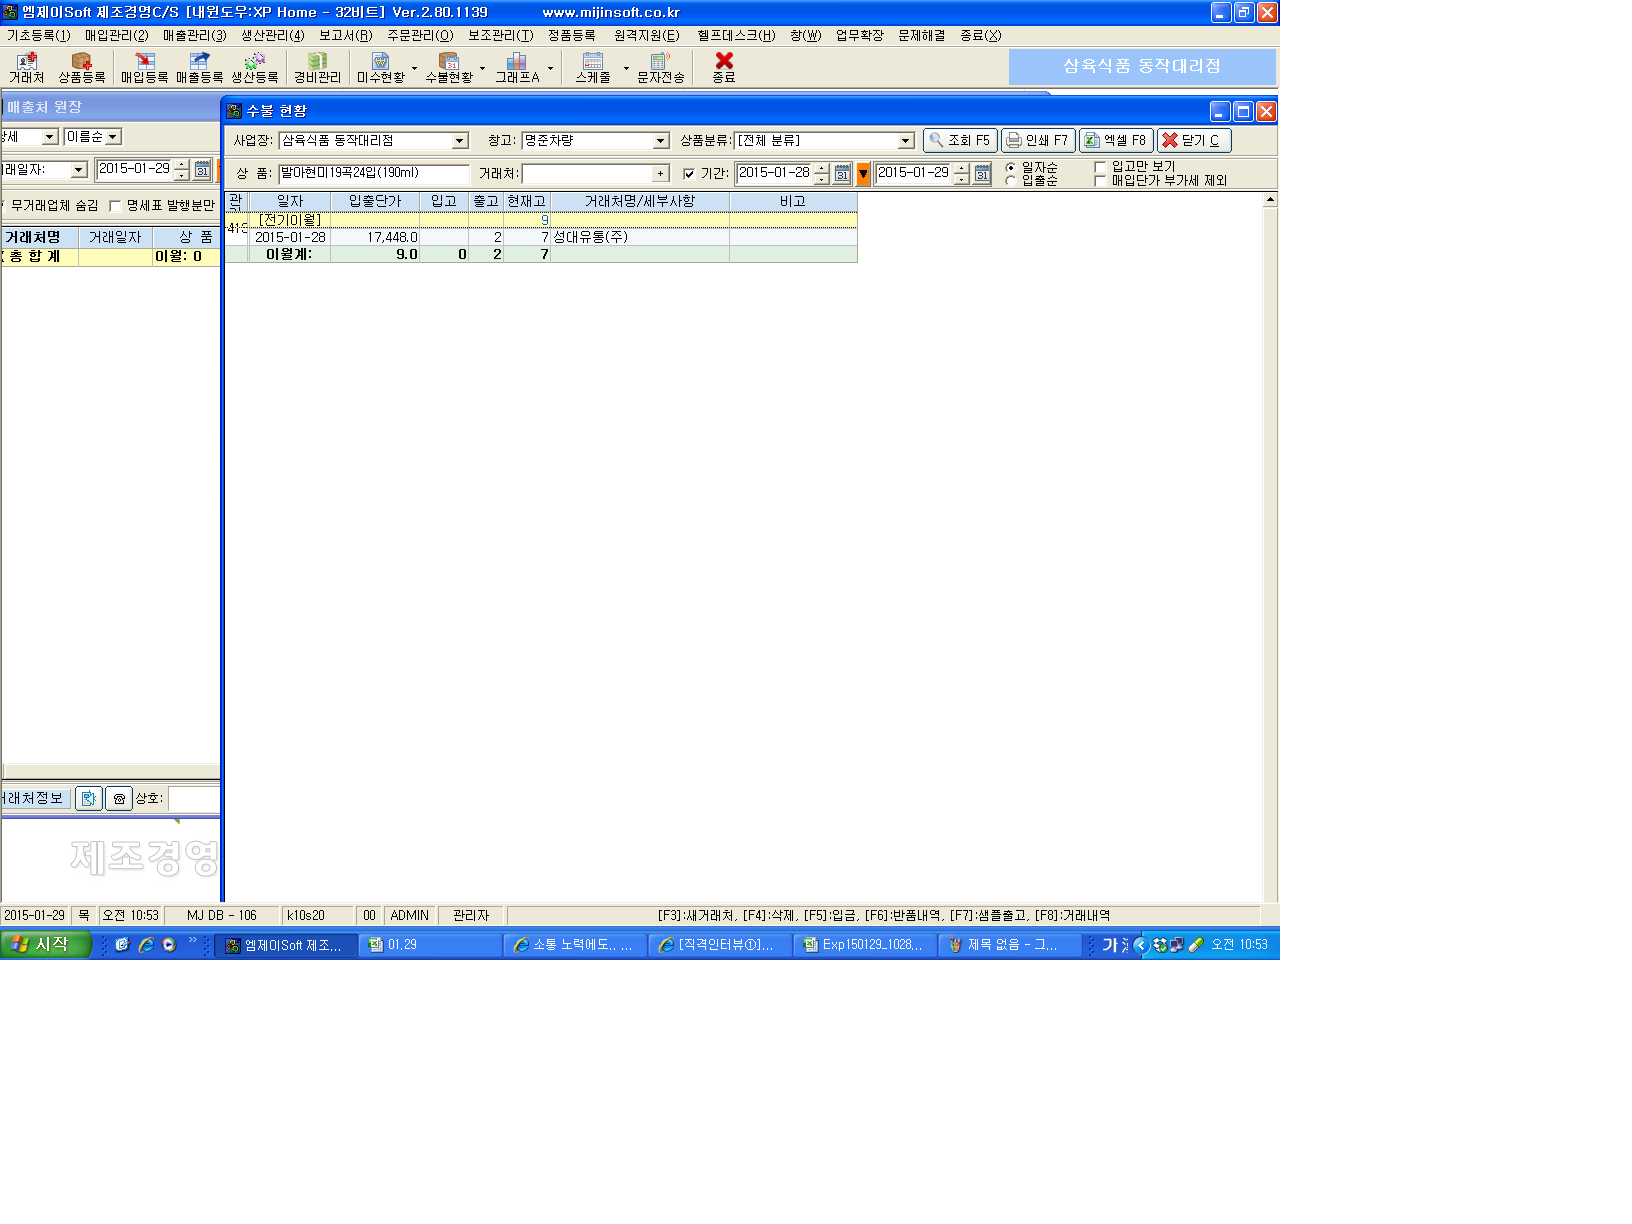1632x1224 pixels.
Task: Click the edit icon beside 거래처정보
Action: click(88, 798)
